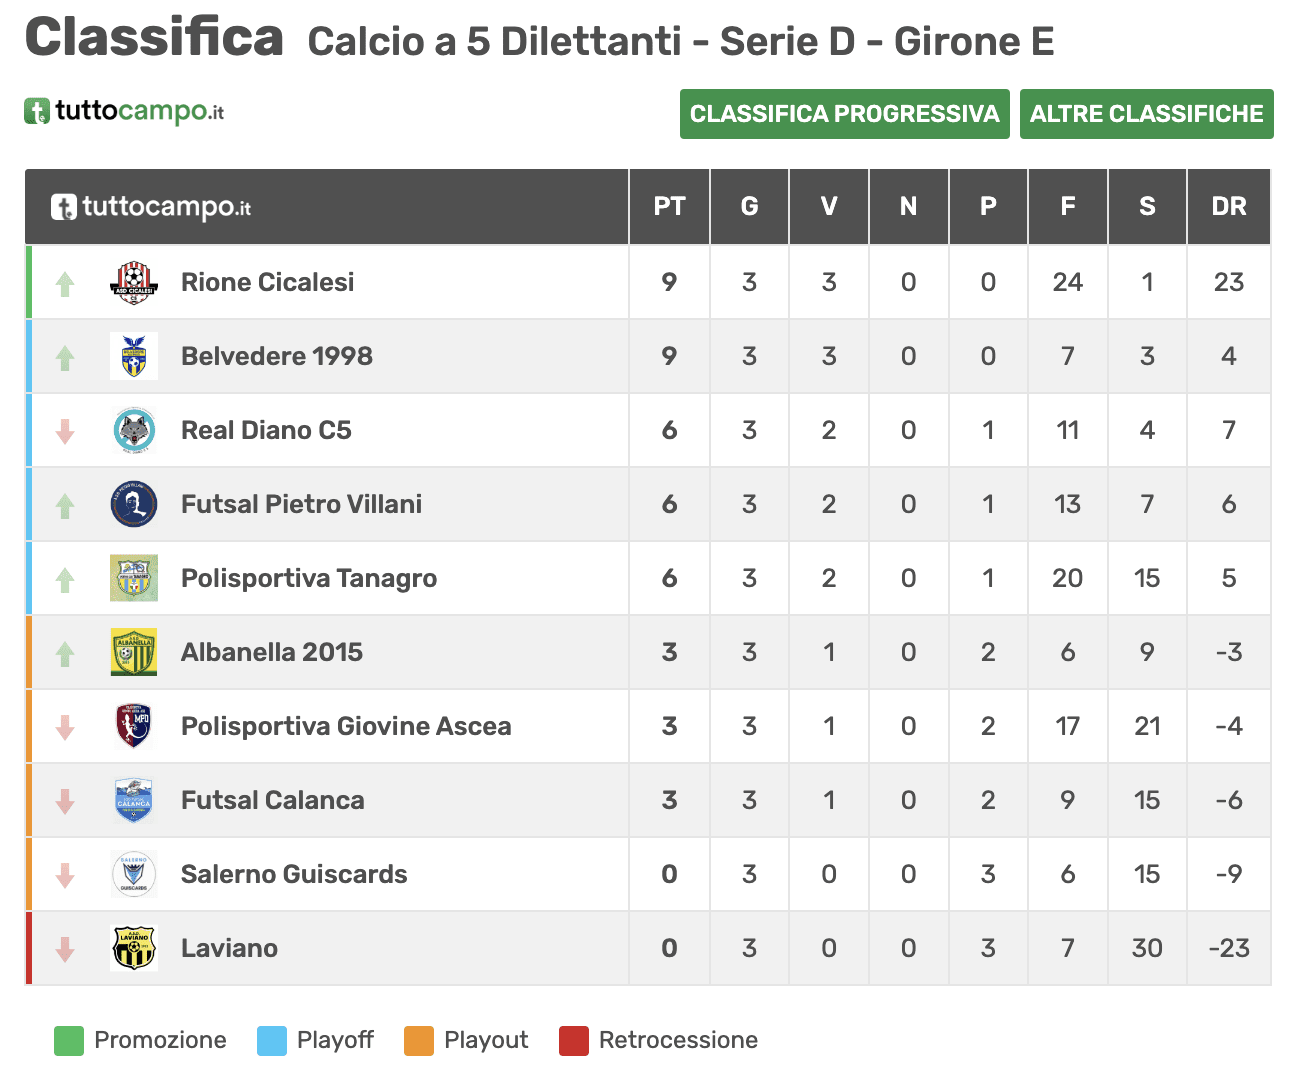Viewport: 1294px width, 1080px height.
Task: Click the Real Diano C5 wolf logo
Action: [x=134, y=431]
